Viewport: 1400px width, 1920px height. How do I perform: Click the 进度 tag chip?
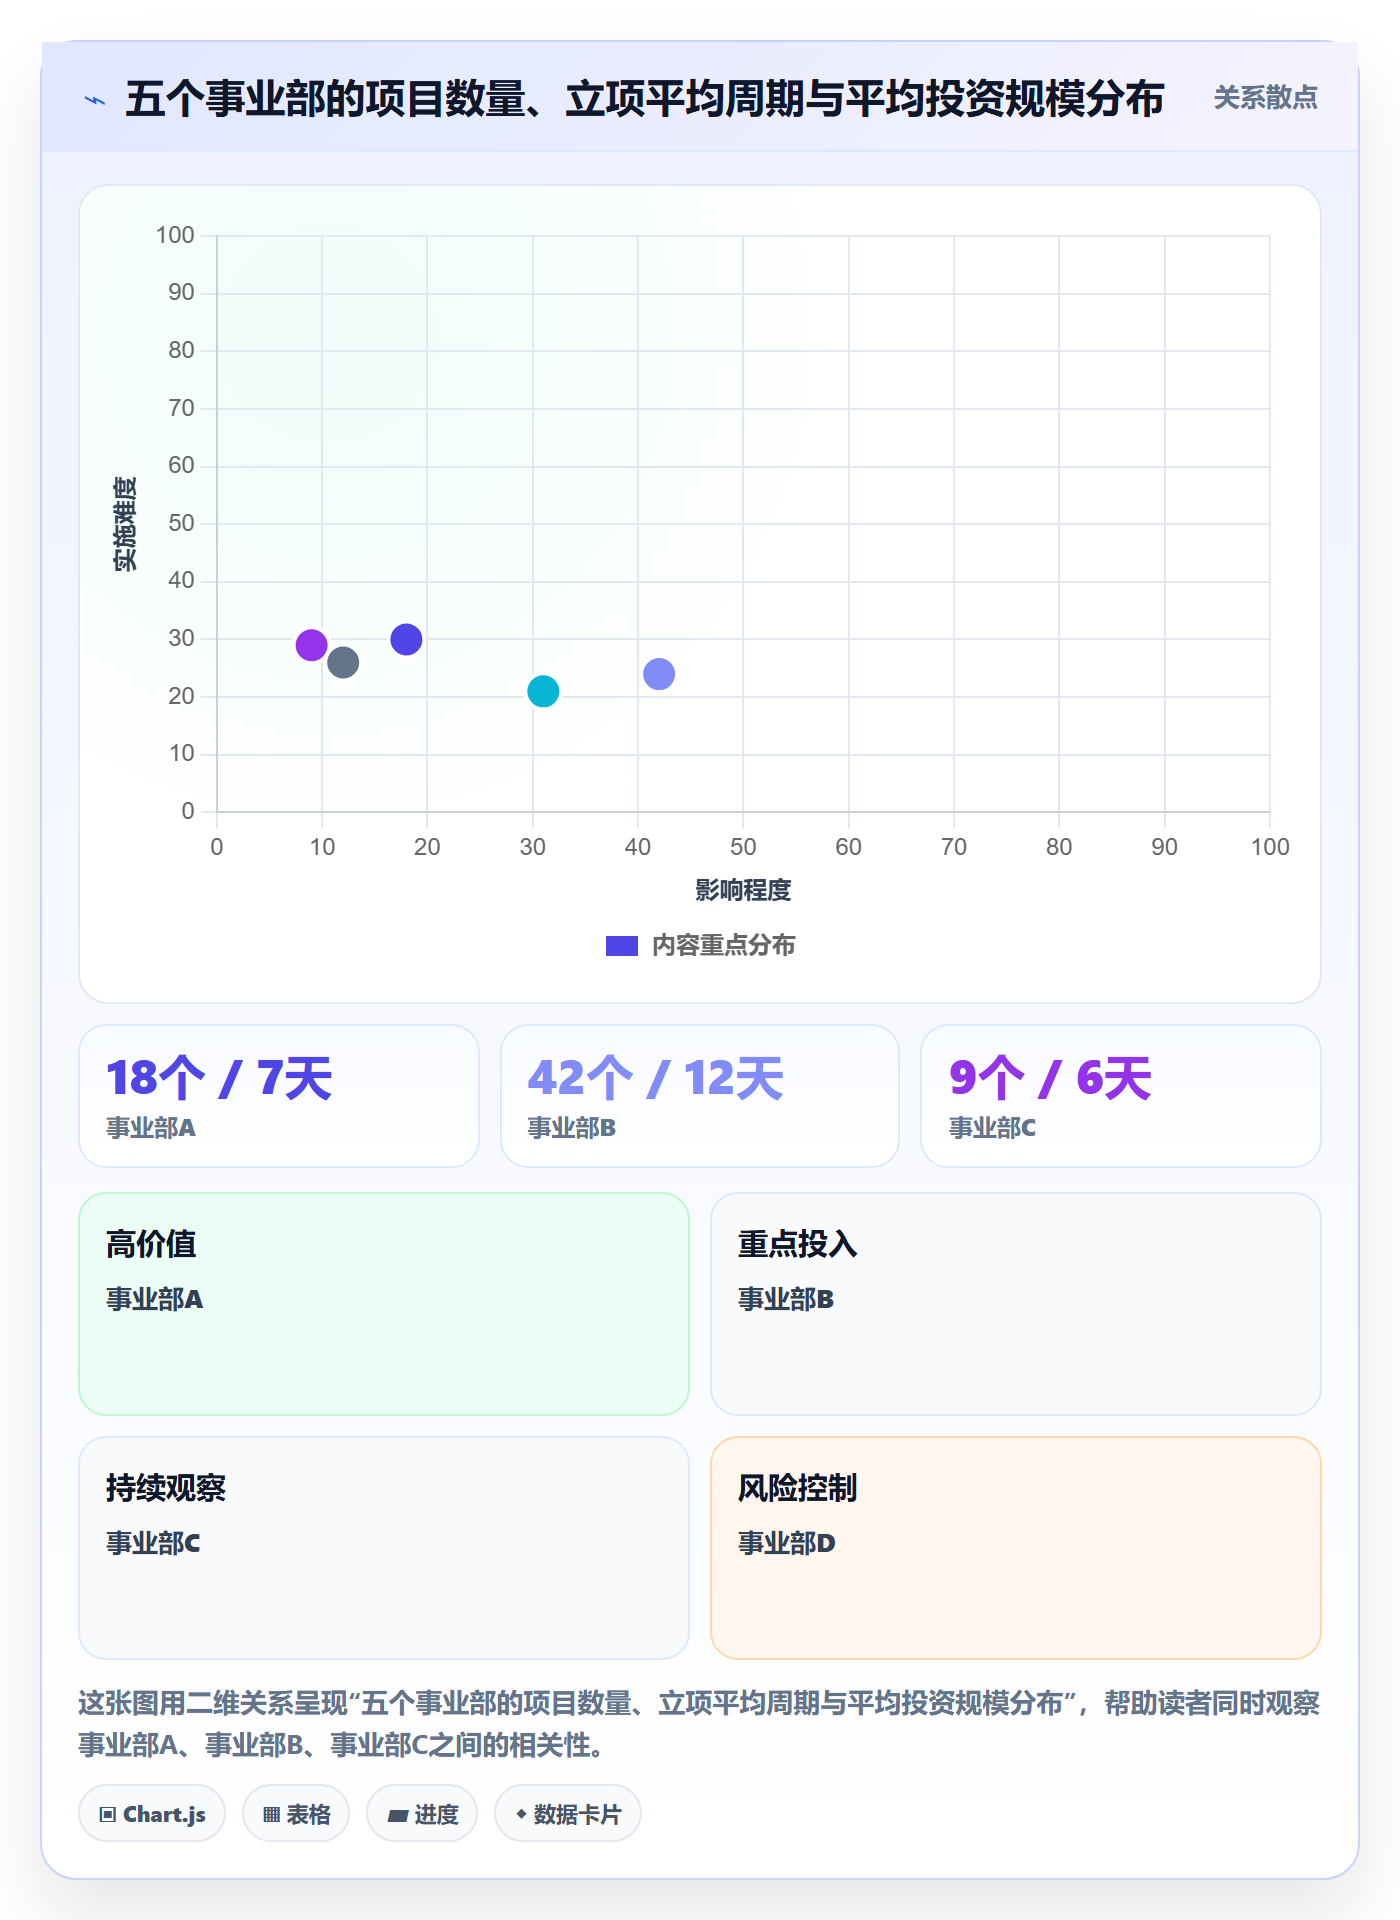pos(422,1814)
